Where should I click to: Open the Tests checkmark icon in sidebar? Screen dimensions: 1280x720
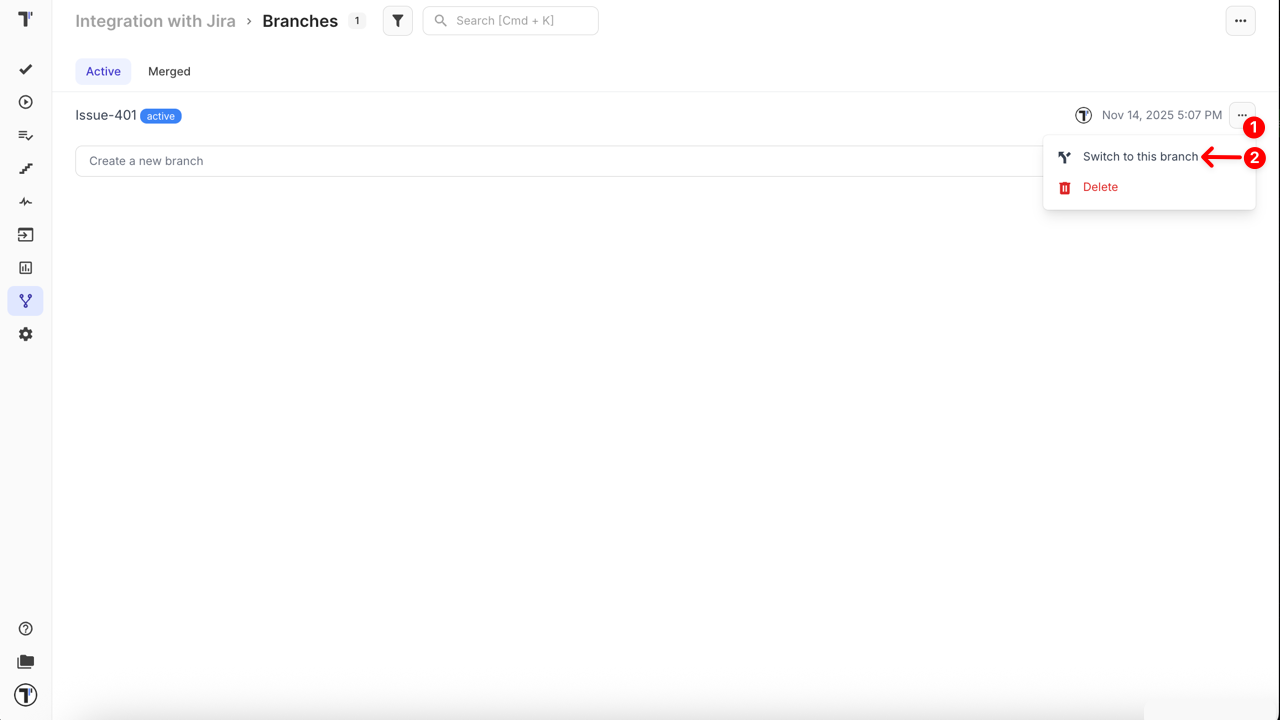pos(26,69)
